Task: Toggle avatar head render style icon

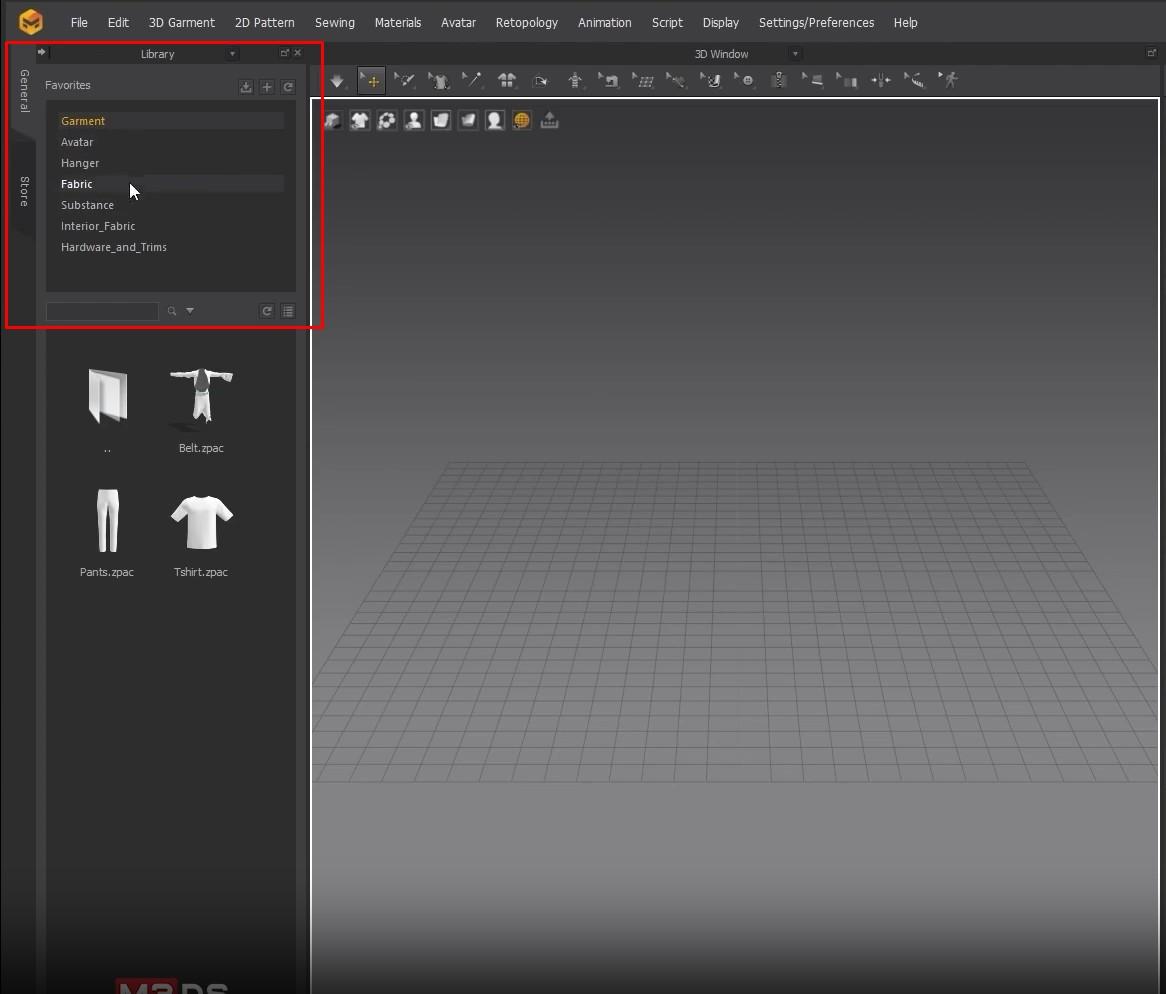Action: pos(495,120)
